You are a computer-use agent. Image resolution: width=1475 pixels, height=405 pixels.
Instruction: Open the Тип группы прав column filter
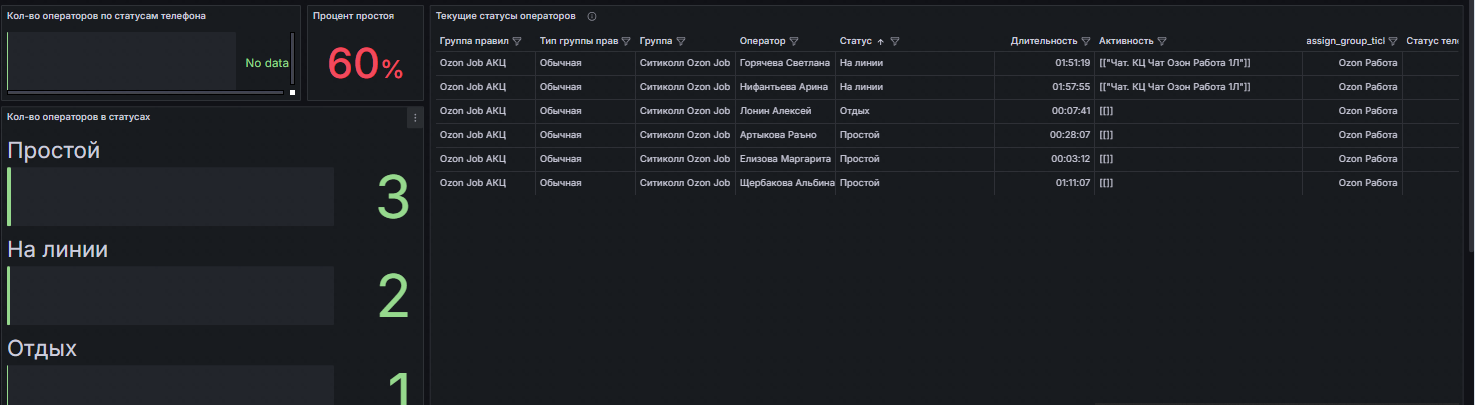click(x=626, y=42)
